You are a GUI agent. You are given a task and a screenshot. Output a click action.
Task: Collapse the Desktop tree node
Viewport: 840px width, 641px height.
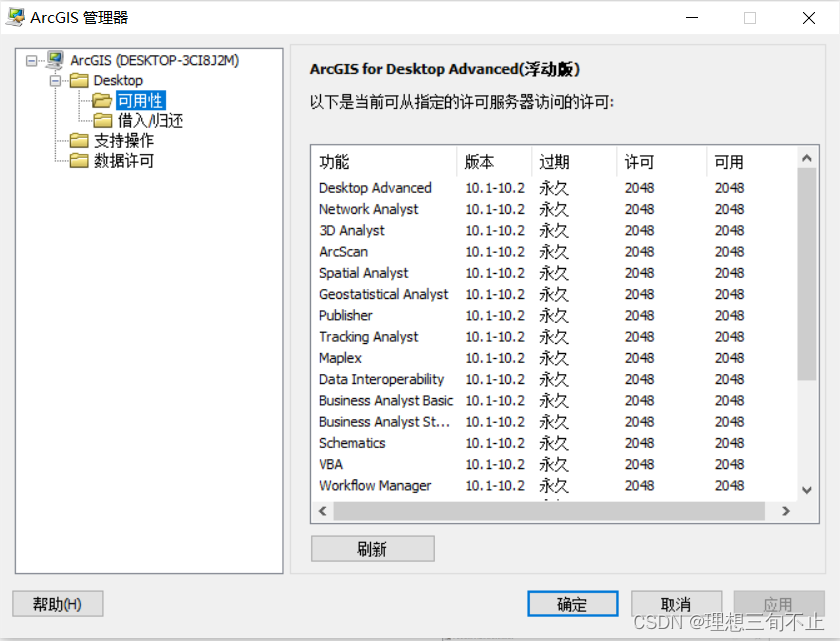(55, 81)
